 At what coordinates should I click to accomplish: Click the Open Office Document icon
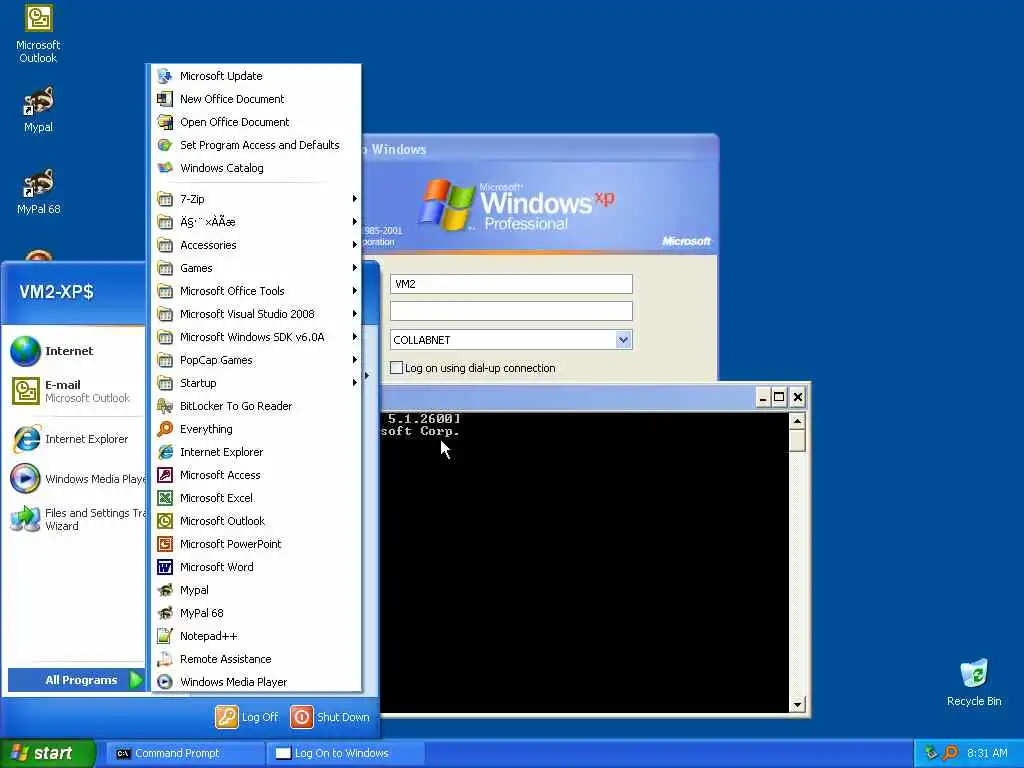(x=165, y=122)
